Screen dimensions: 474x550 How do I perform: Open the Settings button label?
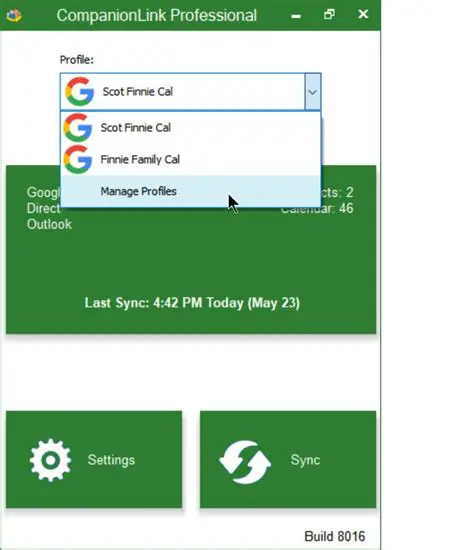click(111, 460)
